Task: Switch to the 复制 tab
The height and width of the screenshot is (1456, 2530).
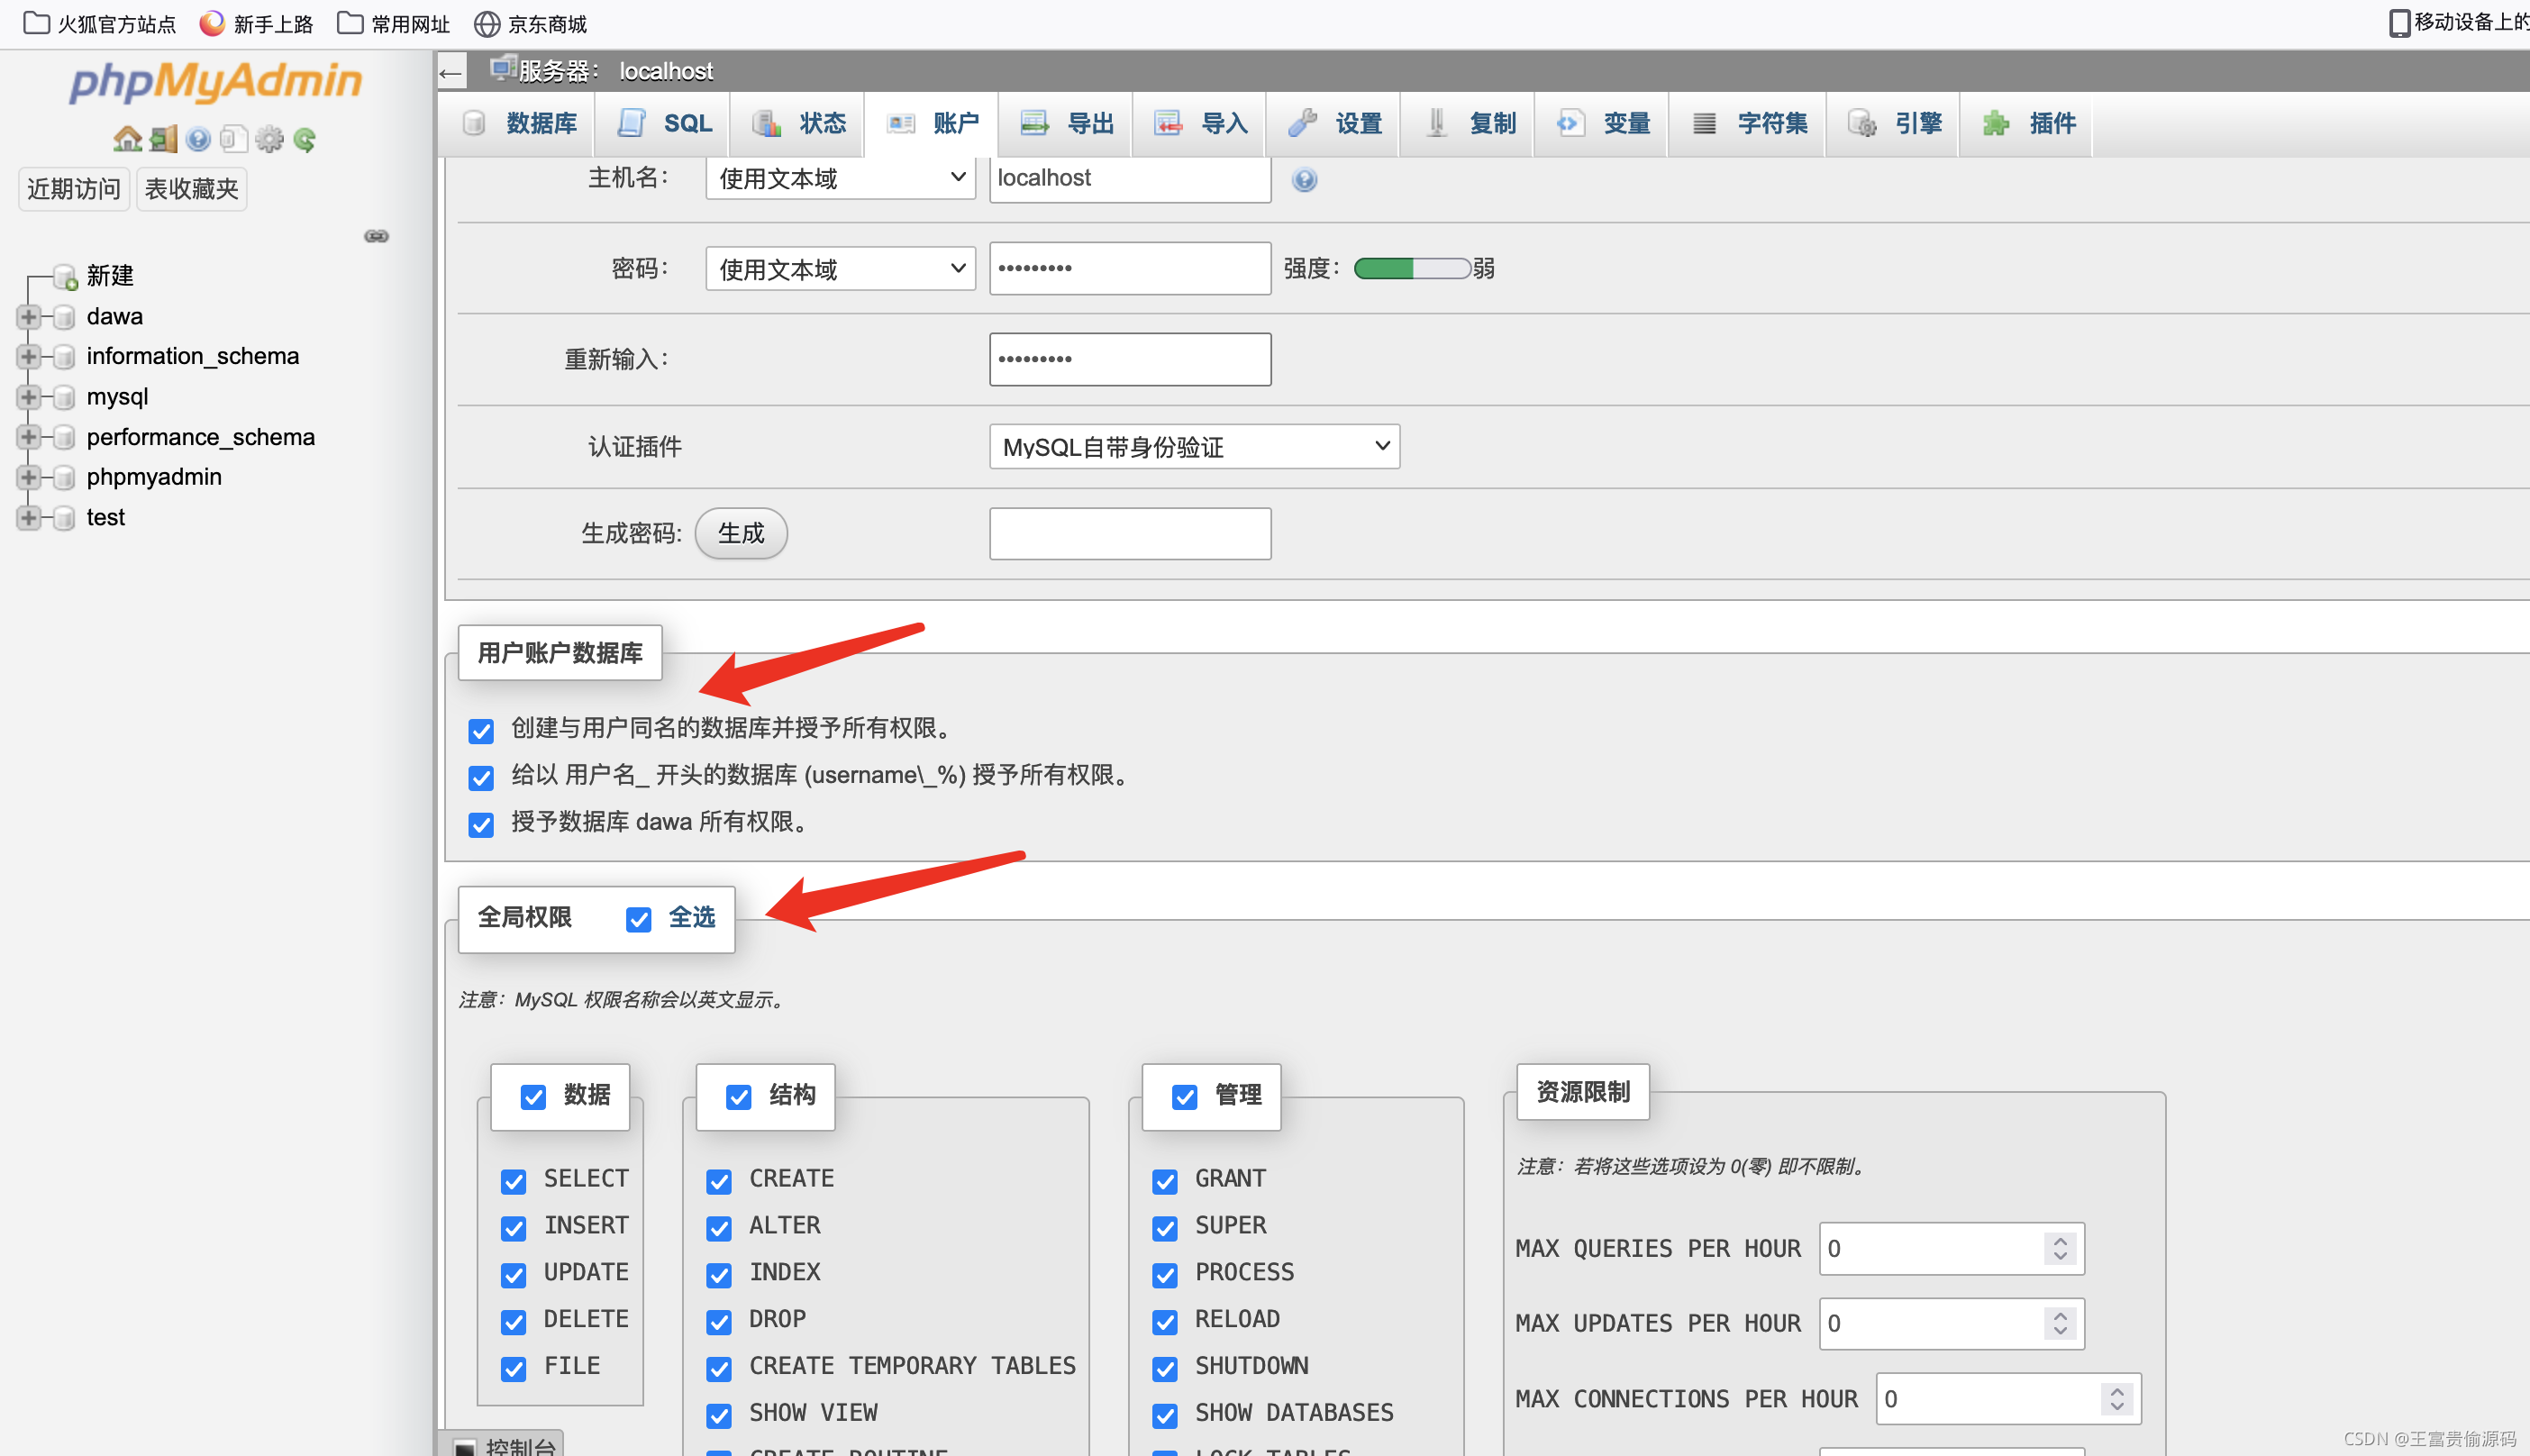Action: click(1467, 124)
